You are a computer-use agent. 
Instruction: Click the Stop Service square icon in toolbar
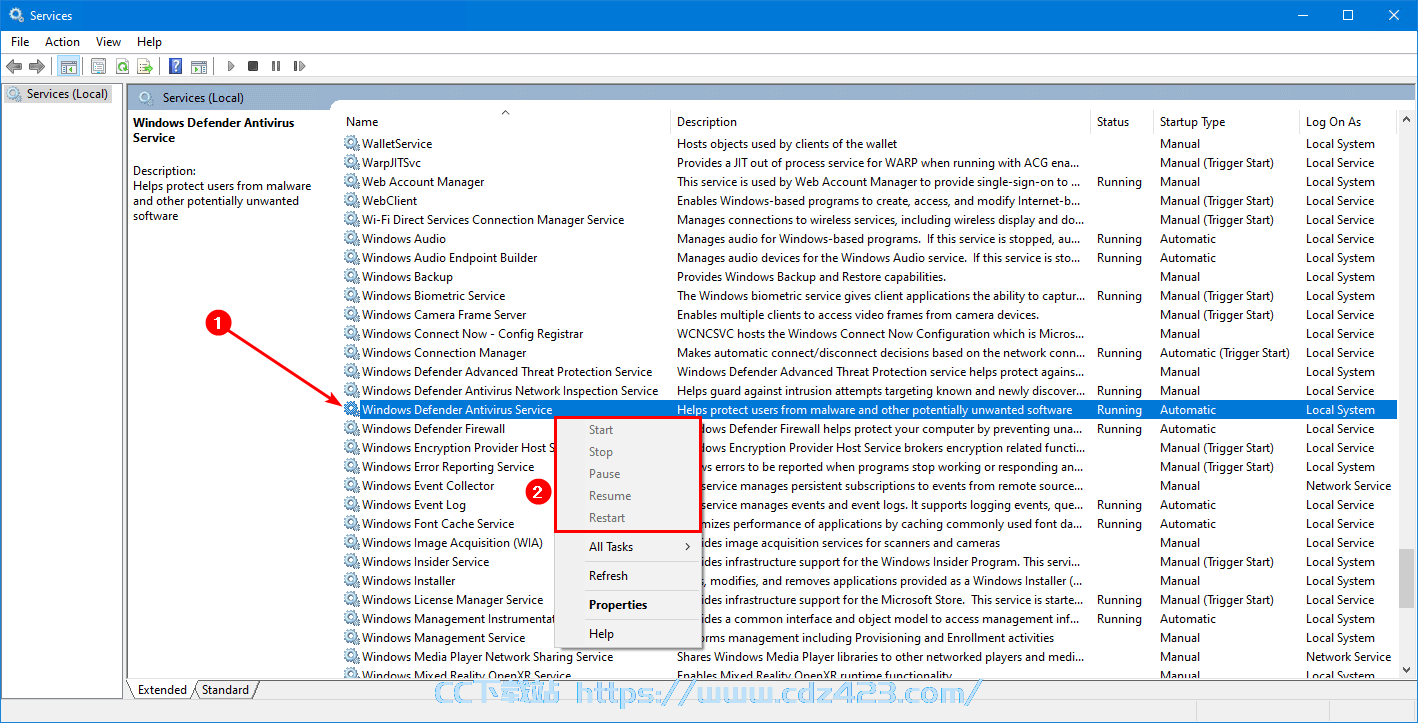pyautogui.click(x=253, y=66)
